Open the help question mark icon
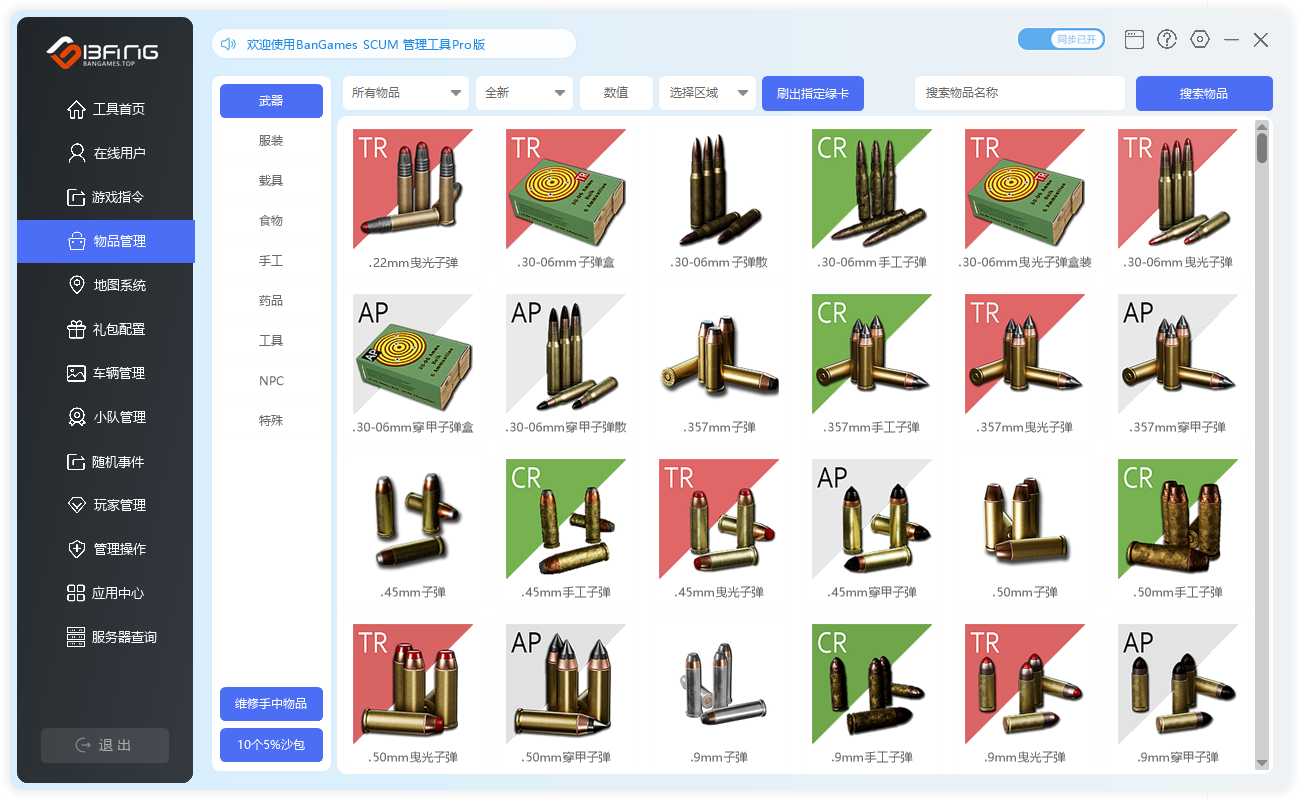The height and width of the screenshot is (800, 1300). (1167, 40)
